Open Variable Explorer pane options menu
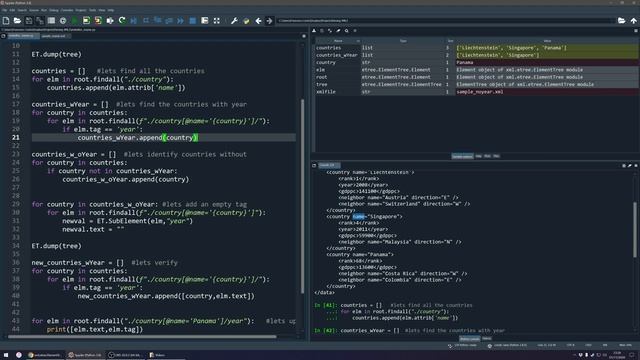This screenshot has width=640, height=360. point(636,31)
